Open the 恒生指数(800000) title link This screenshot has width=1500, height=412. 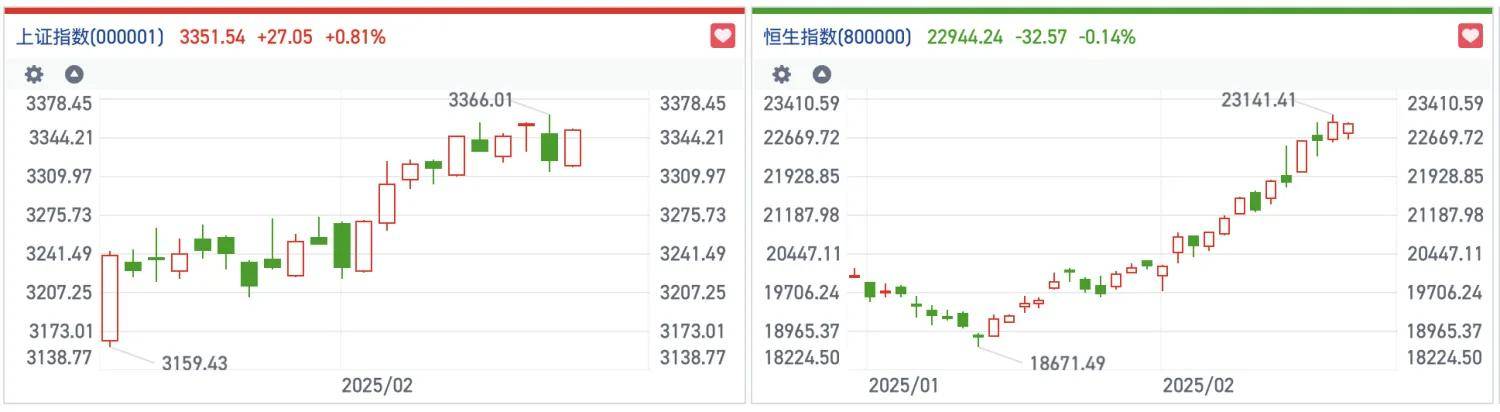pos(837,37)
